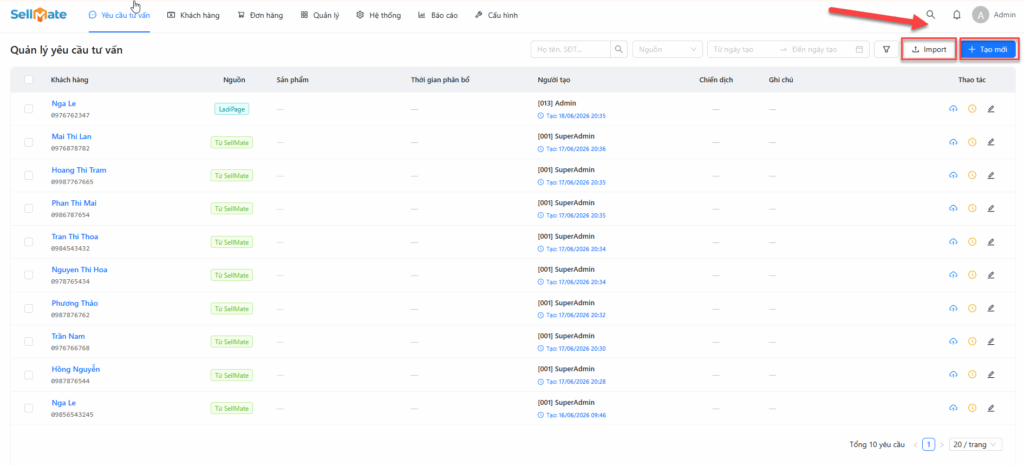The image size is (1024, 466).
Task: Focus the Họ tên, SĐT search field
Action: coord(571,50)
